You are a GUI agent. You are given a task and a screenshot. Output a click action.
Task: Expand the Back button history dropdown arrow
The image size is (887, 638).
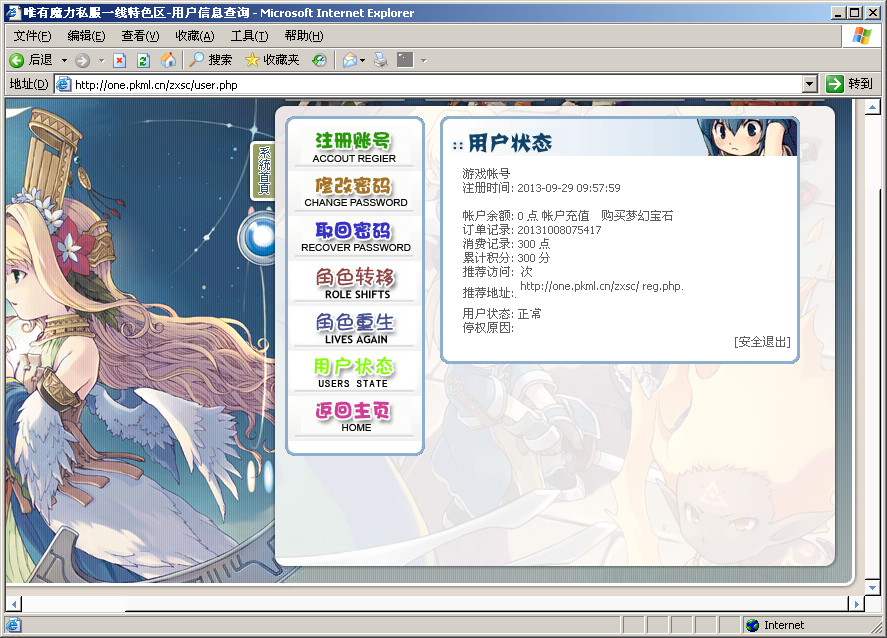[64, 60]
